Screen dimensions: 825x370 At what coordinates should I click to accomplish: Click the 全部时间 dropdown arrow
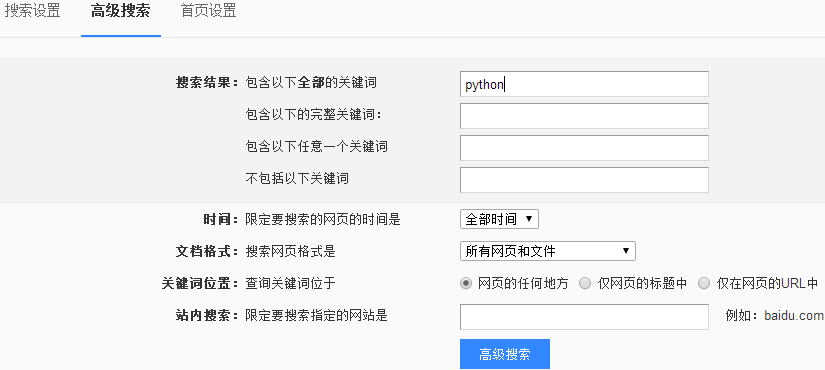[x=529, y=219]
